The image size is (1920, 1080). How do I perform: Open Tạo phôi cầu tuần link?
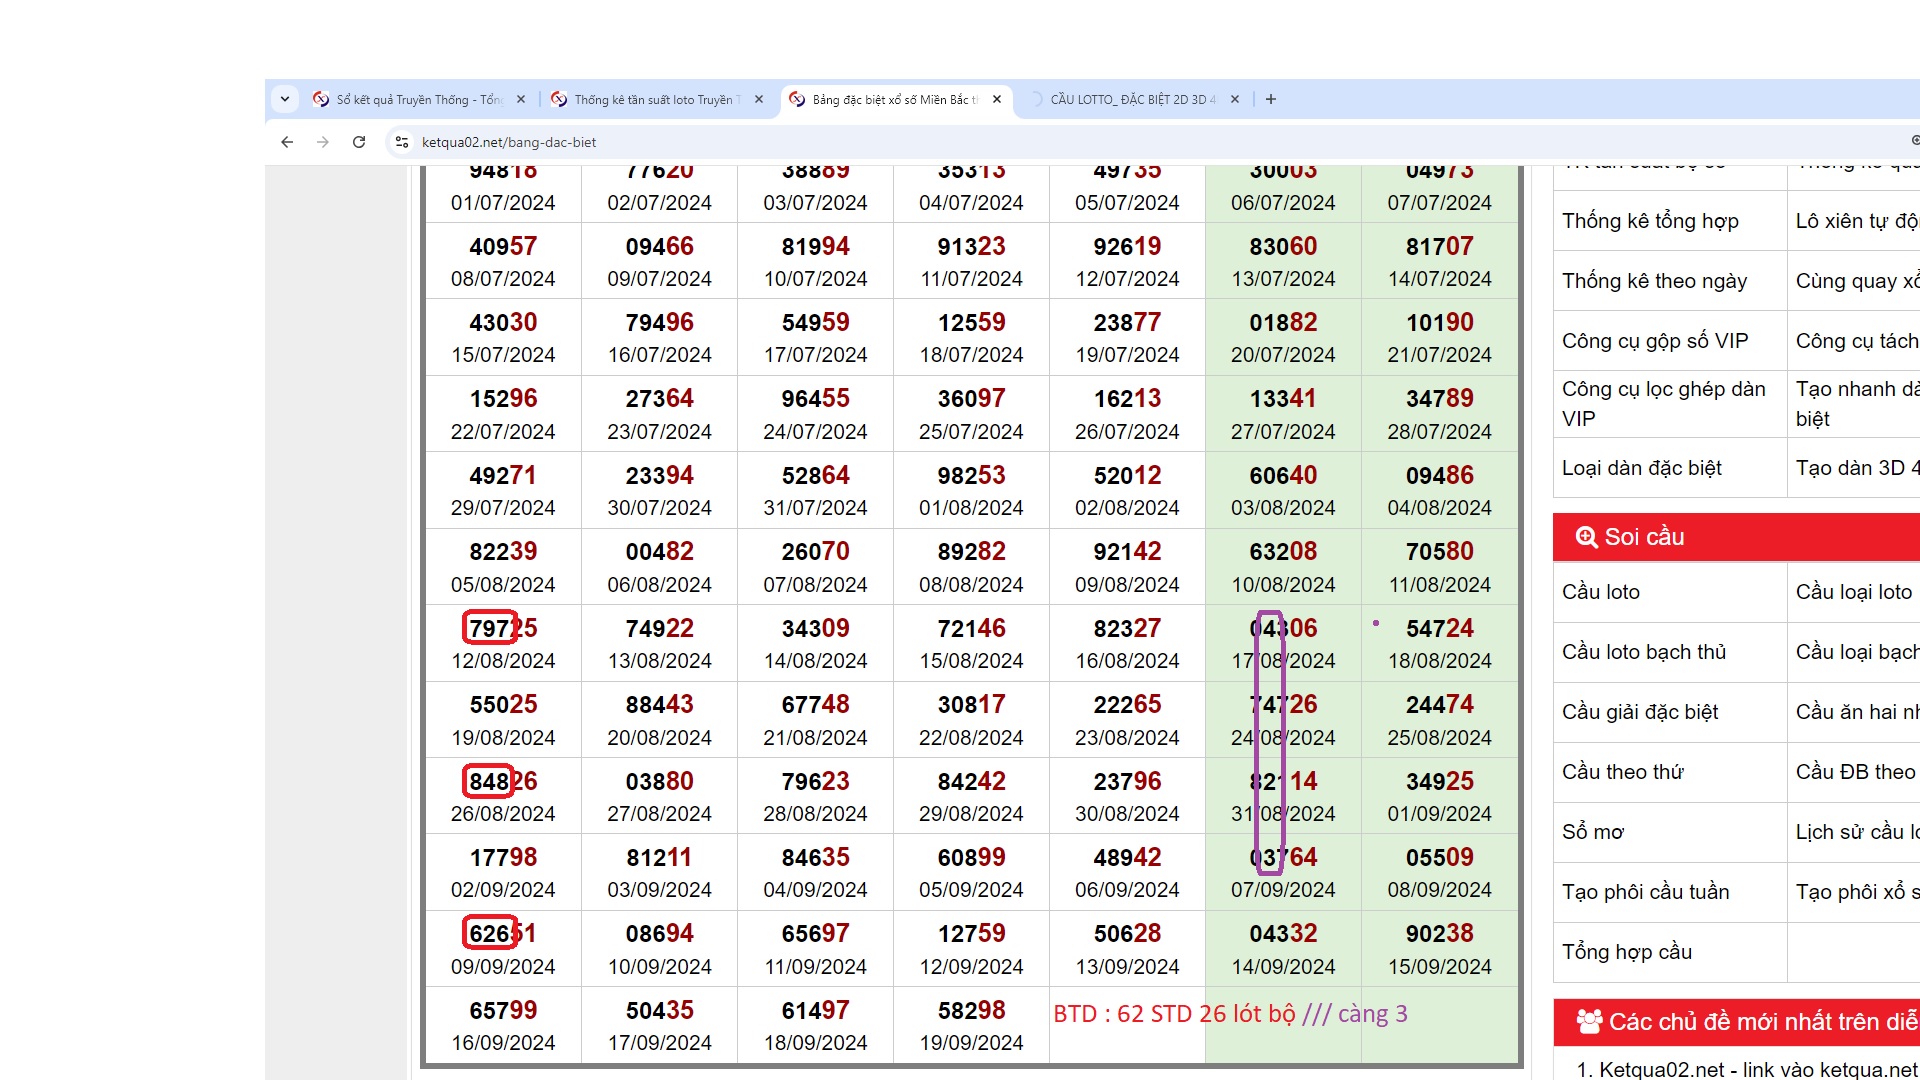point(1645,892)
